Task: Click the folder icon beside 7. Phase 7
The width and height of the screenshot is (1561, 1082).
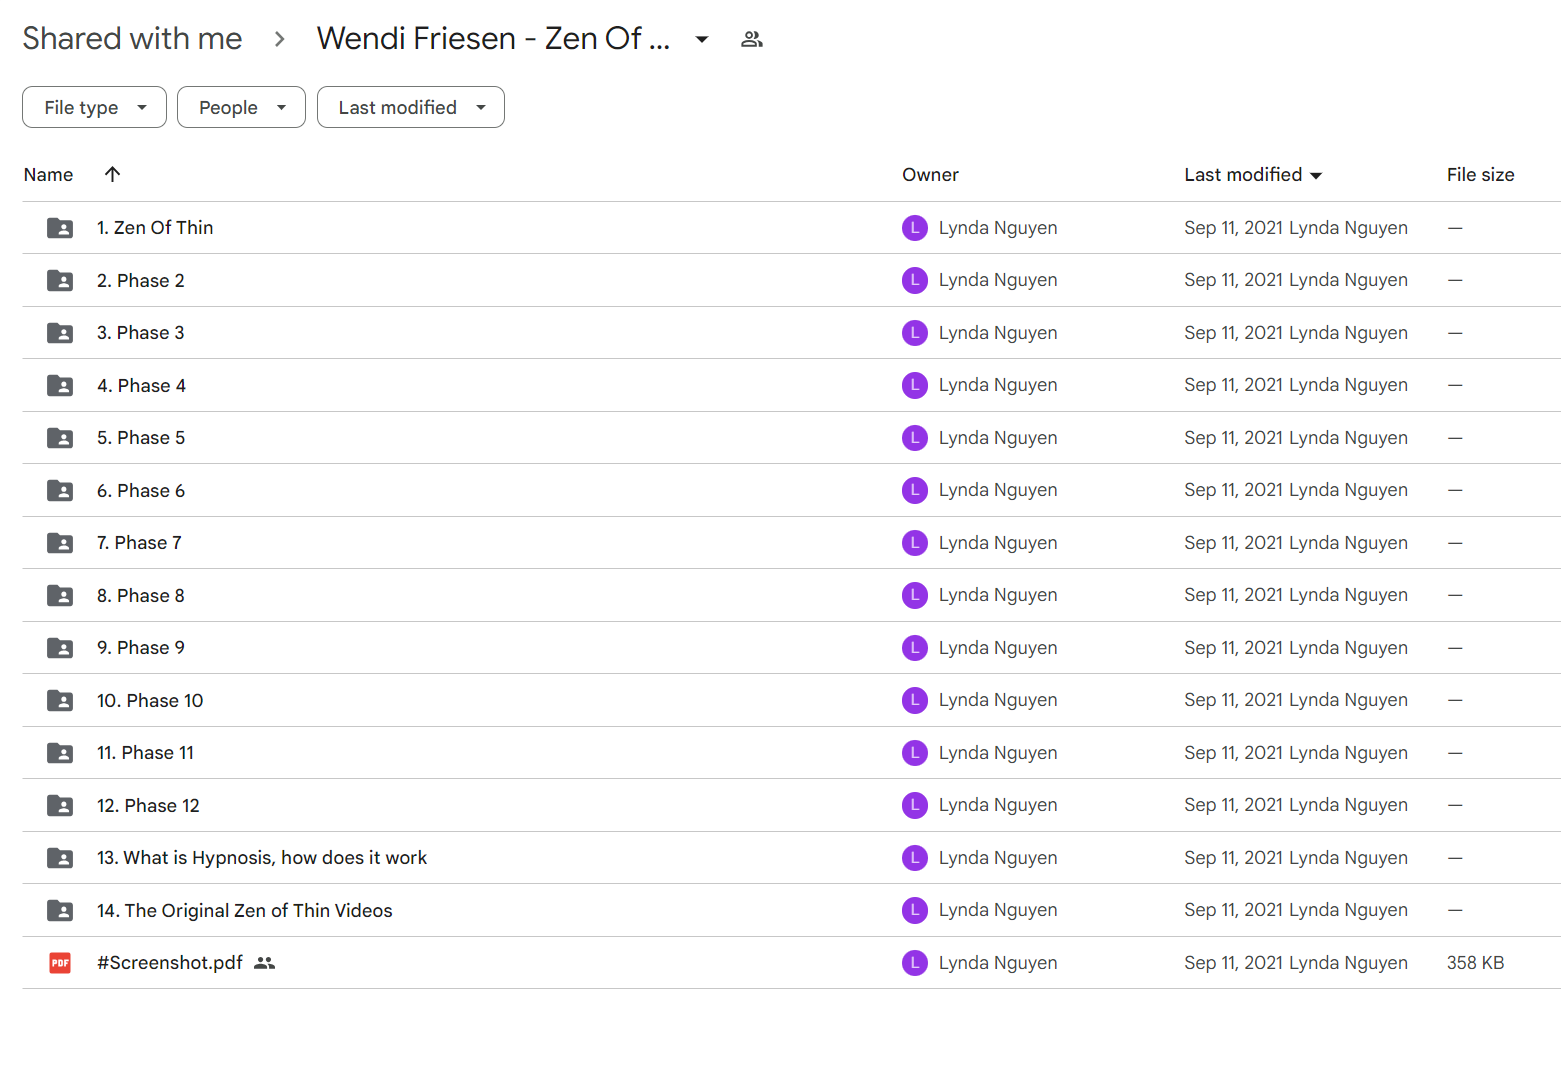Action: 60,543
